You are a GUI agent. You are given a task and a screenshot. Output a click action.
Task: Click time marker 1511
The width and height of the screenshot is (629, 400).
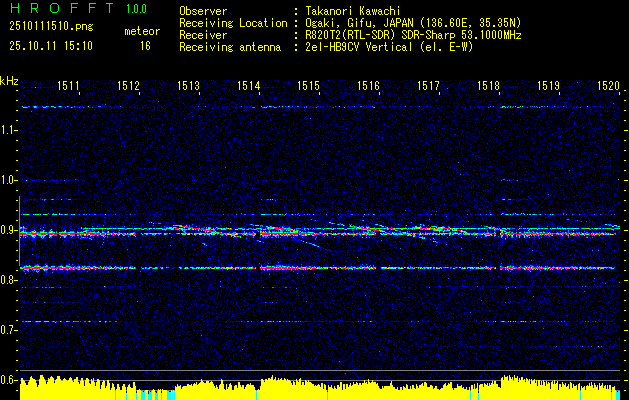tap(68, 85)
